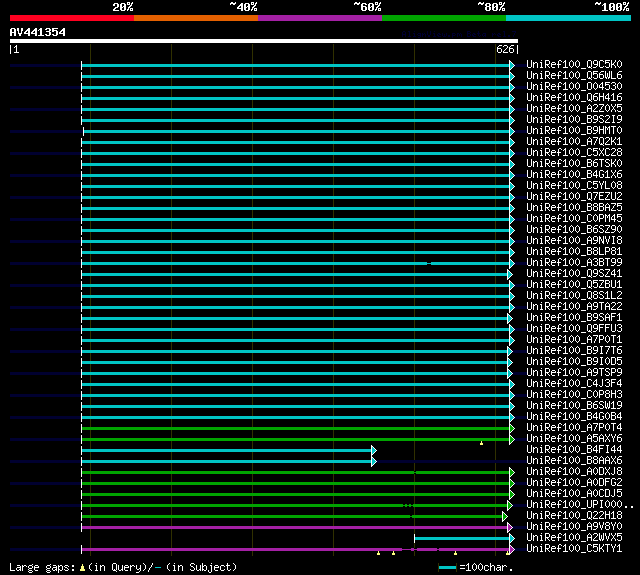The height and width of the screenshot is (575, 640).
Task: Select hit label UniRef100_A0DFG2
Action: pyautogui.click(x=574, y=483)
